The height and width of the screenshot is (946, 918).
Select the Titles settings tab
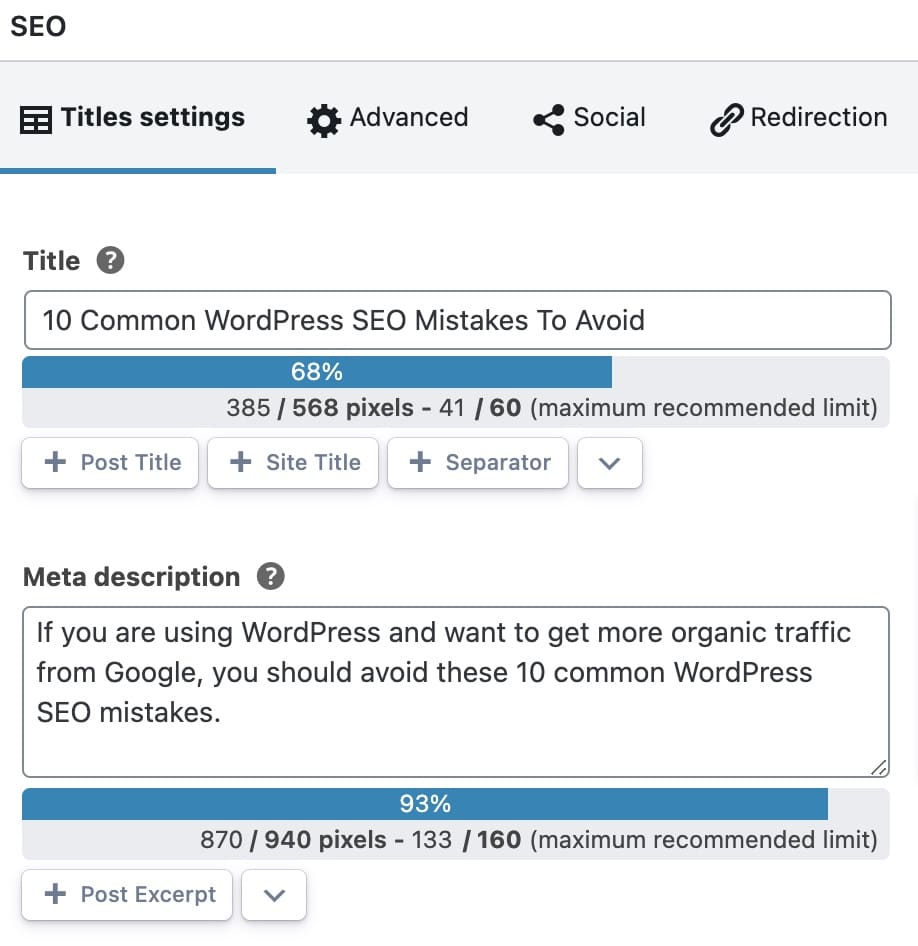point(133,118)
